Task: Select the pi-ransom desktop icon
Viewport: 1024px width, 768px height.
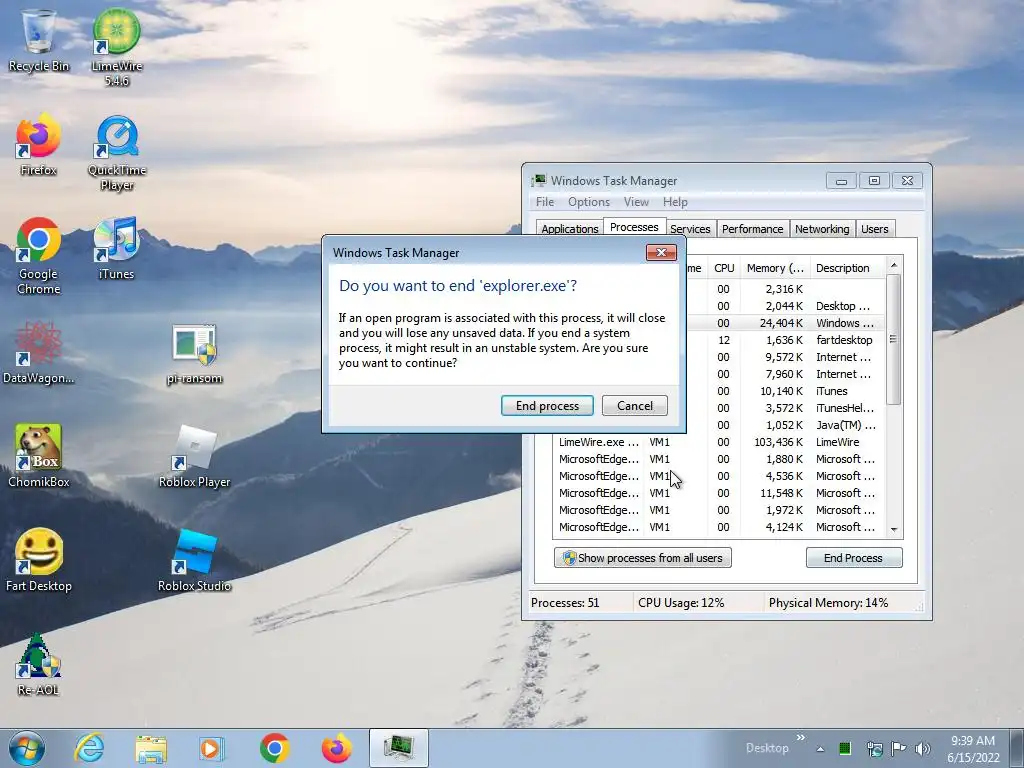Action: coord(195,353)
